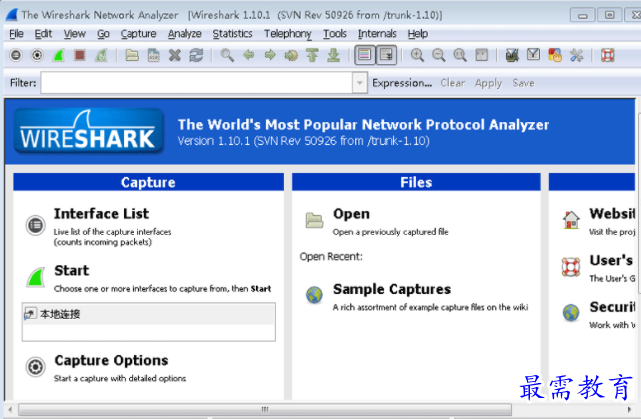This screenshot has height=419, width=641.
Task: Open coloring rules toolbar icon
Action: [x=555, y=55]
